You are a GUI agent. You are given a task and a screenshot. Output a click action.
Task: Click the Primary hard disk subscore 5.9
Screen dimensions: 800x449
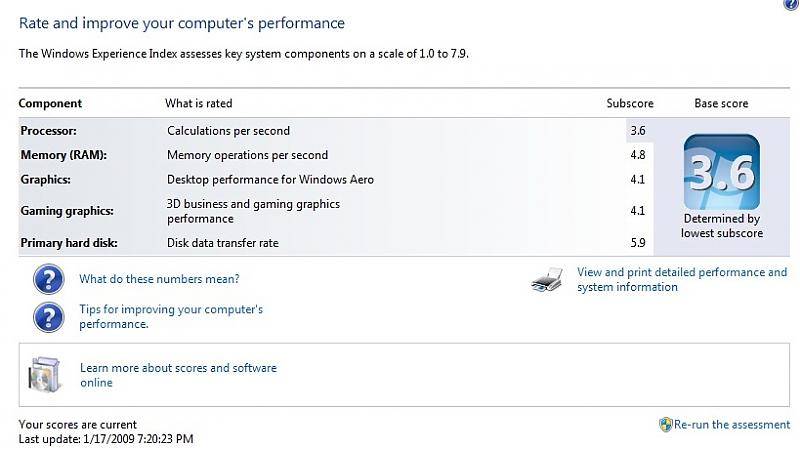[x=638, y=243]
